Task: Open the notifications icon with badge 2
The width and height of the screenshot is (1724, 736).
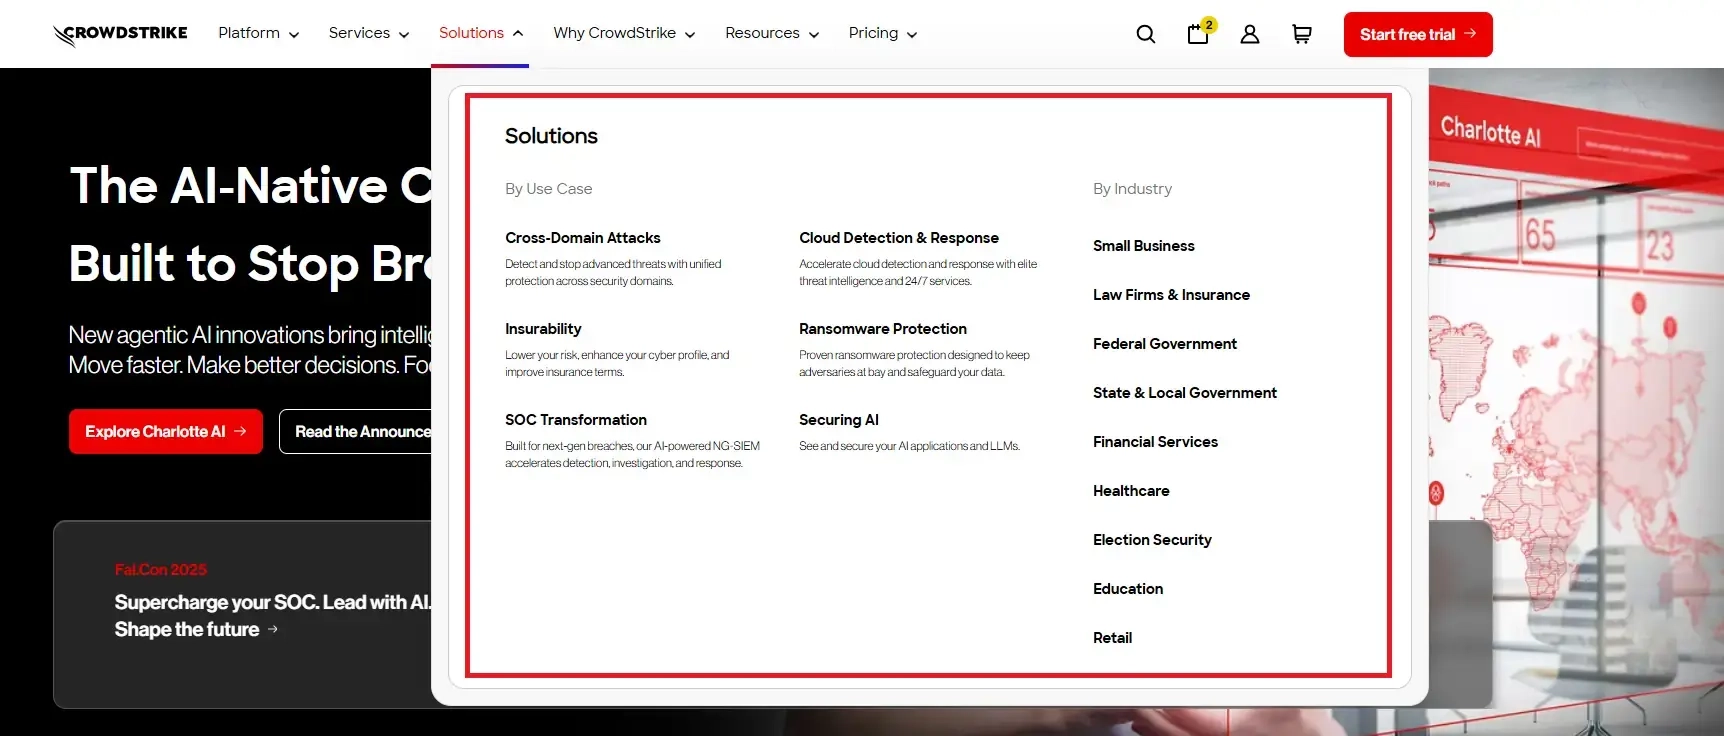Action: coord(1199,33)
